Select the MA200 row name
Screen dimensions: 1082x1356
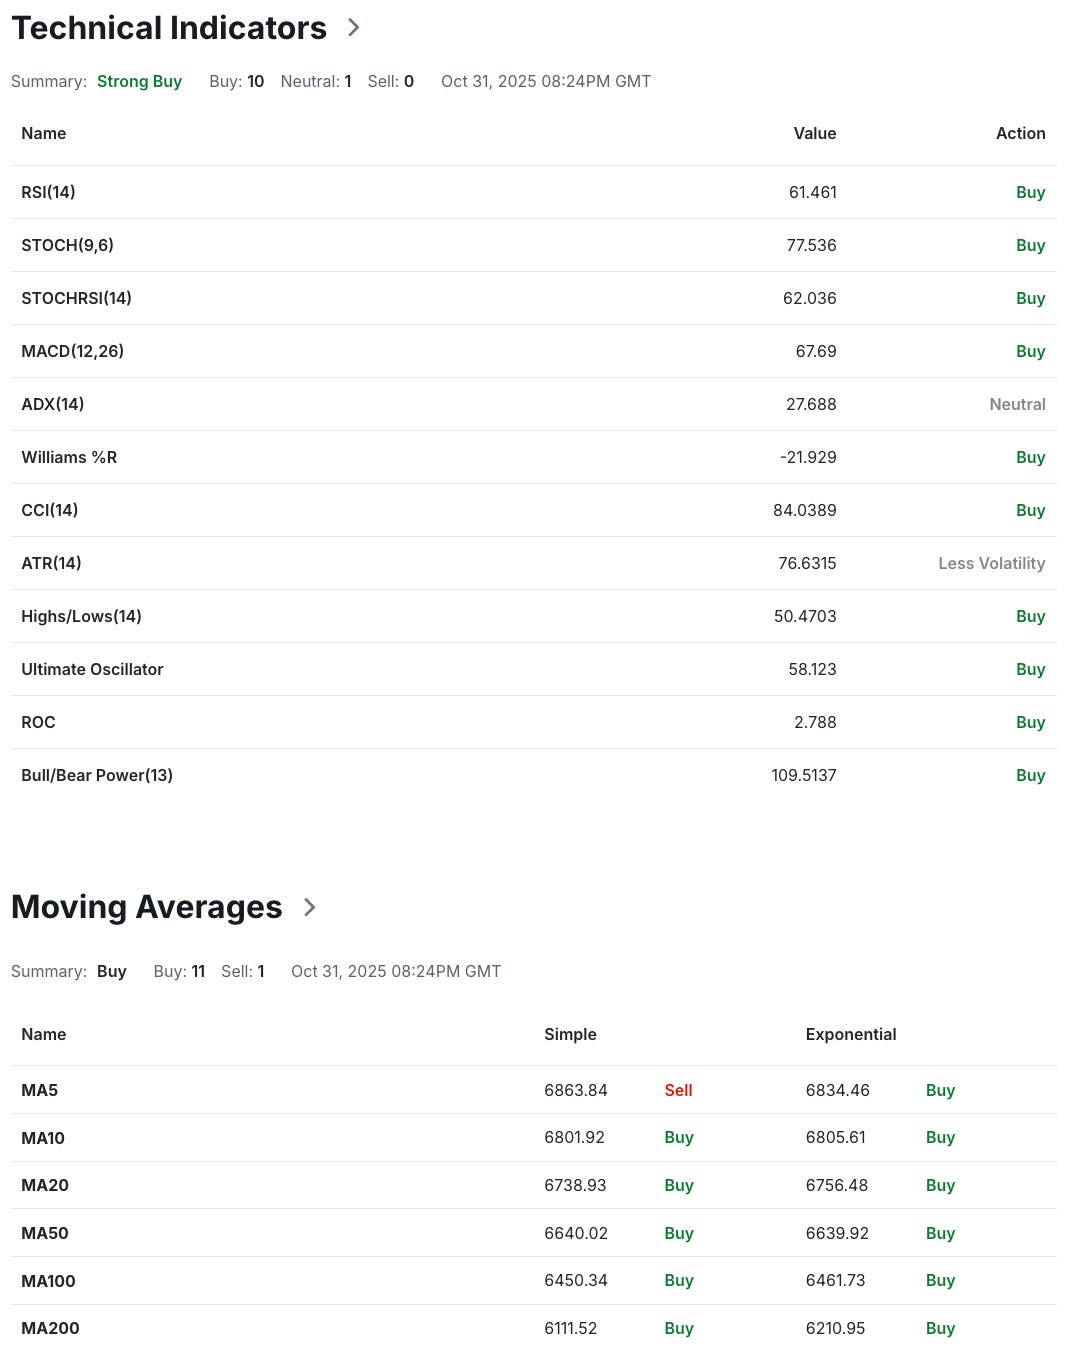coord(50,1328)
